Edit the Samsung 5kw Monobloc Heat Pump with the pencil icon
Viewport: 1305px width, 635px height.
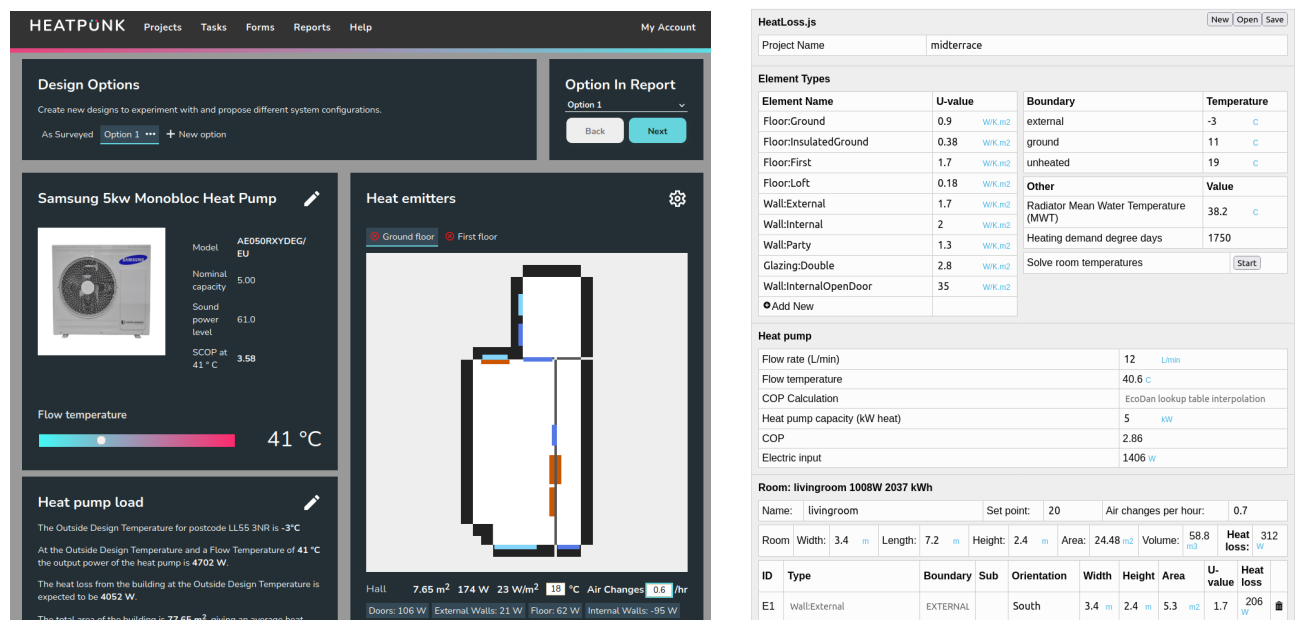(x=312, y=199)
